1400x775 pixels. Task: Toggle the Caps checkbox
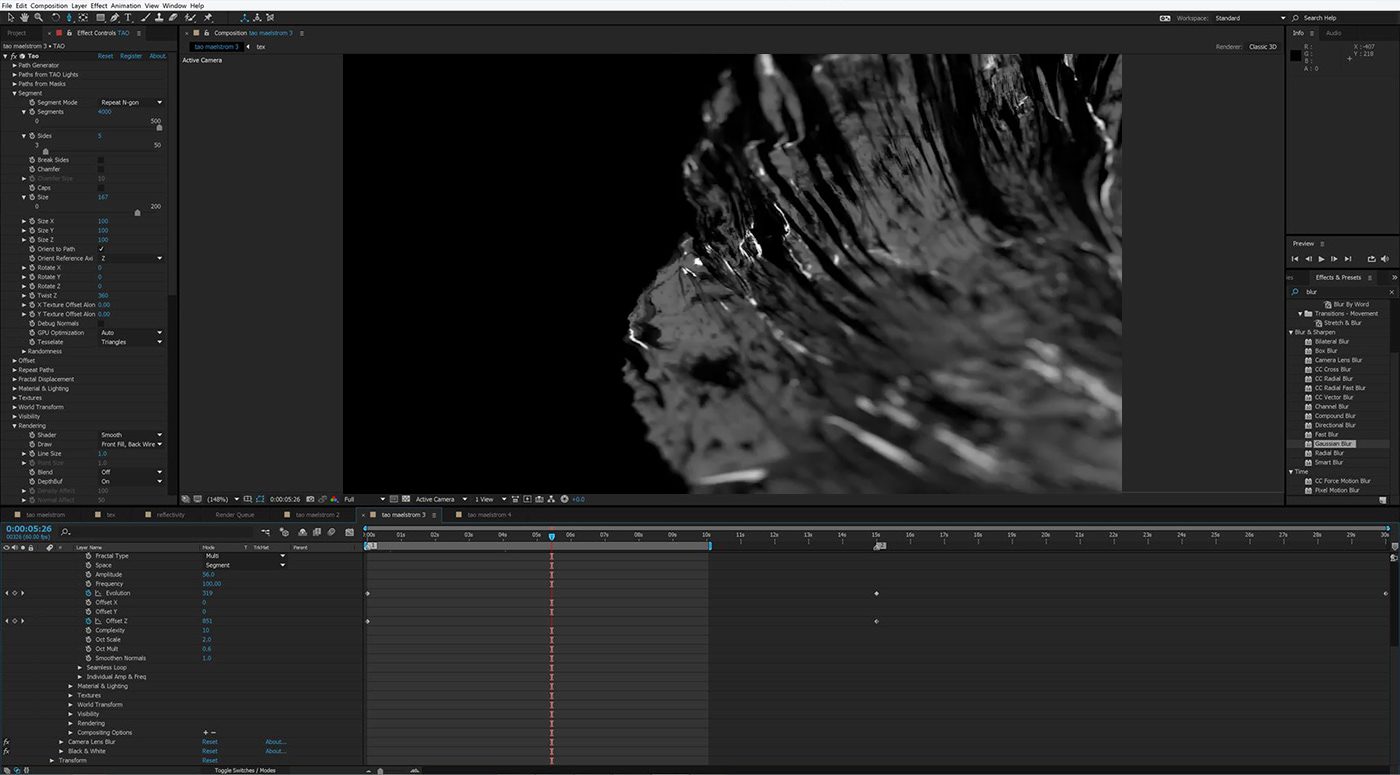click(101, 188)
